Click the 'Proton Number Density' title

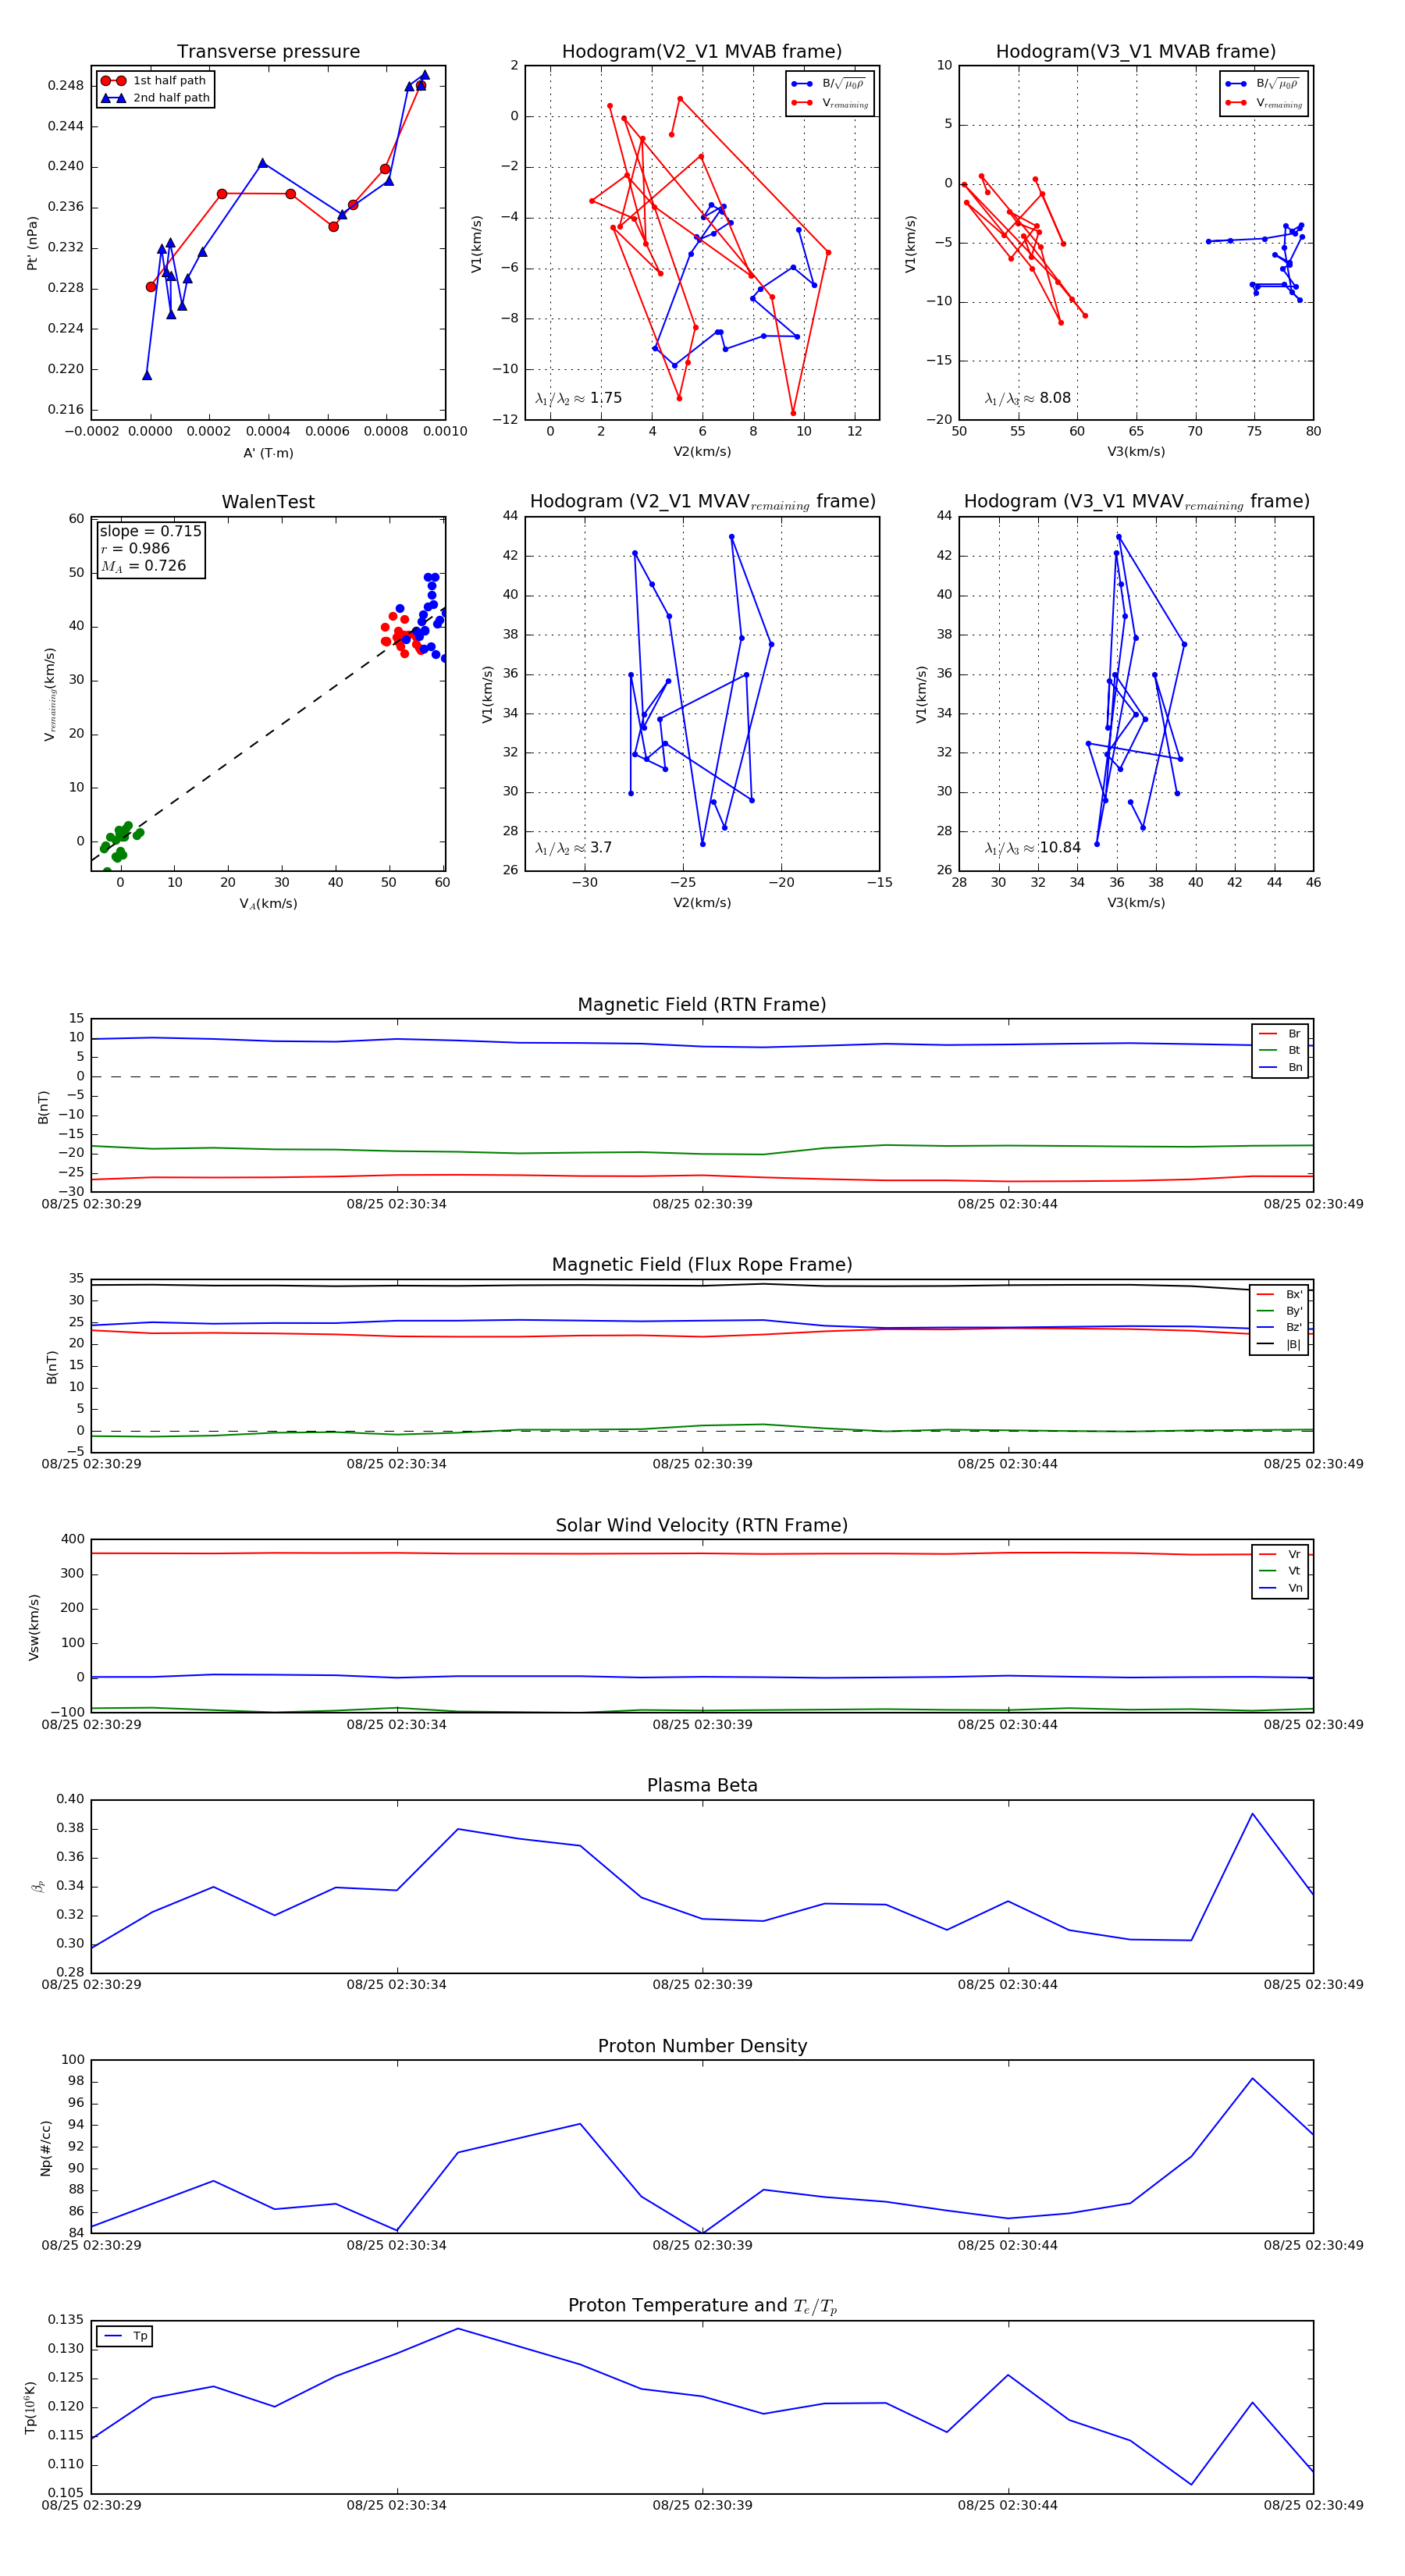tap(702, 2045)
